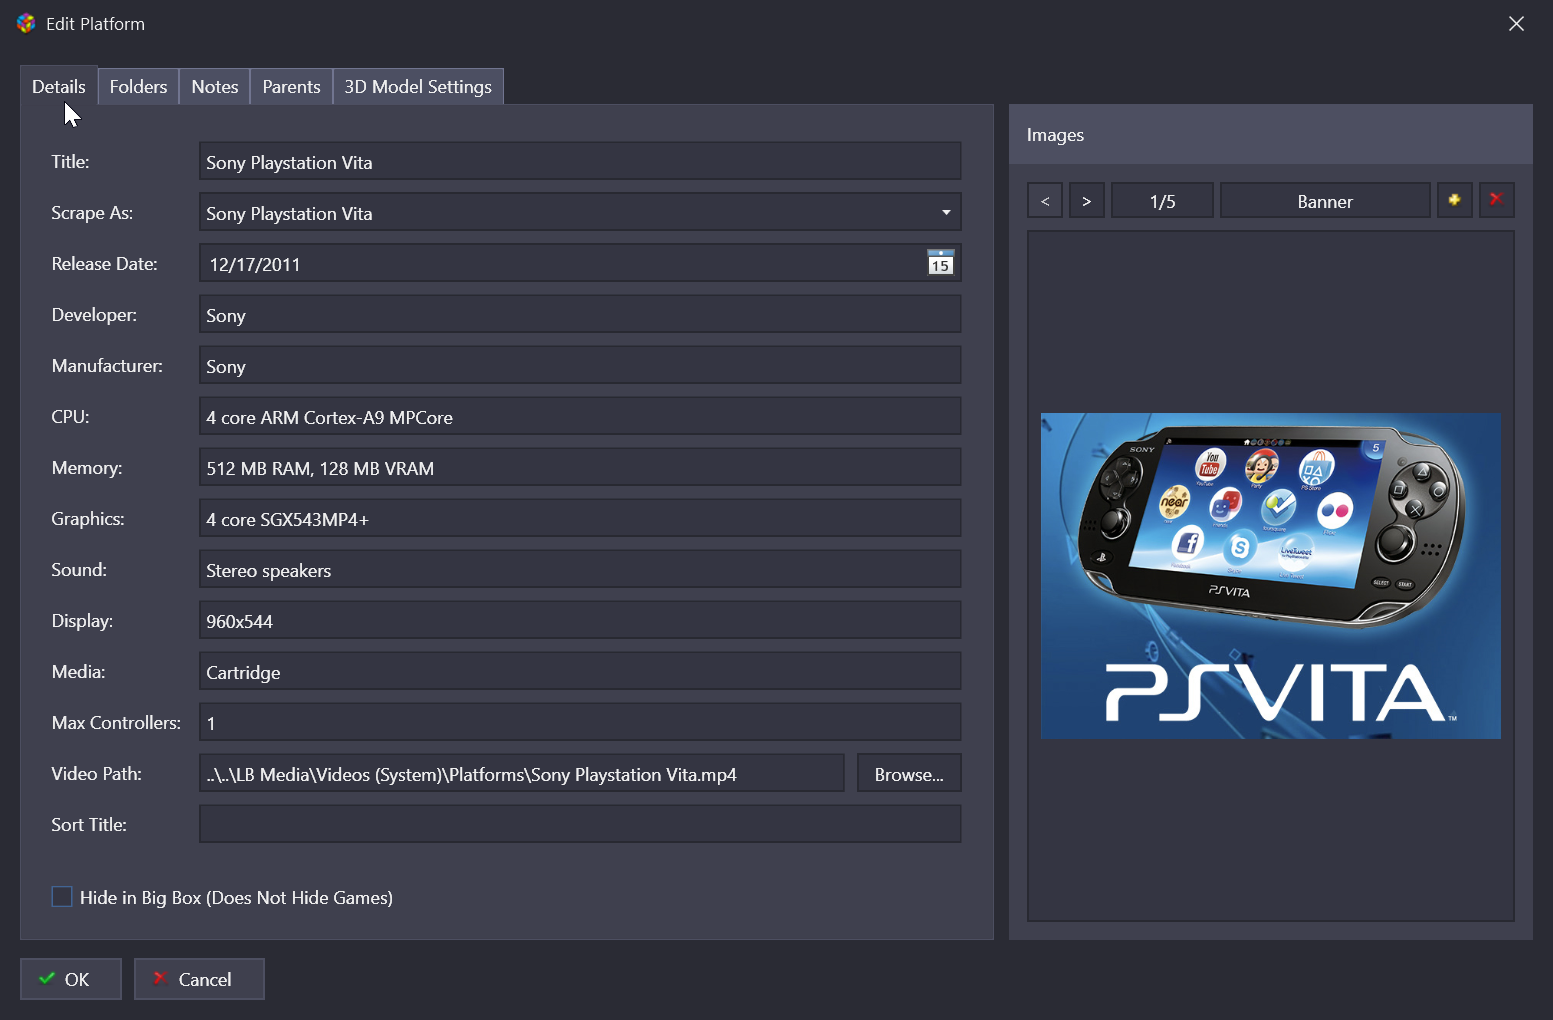Edit the Developer field
This screenshot has width=1553, height=1020.
point(580,314)
